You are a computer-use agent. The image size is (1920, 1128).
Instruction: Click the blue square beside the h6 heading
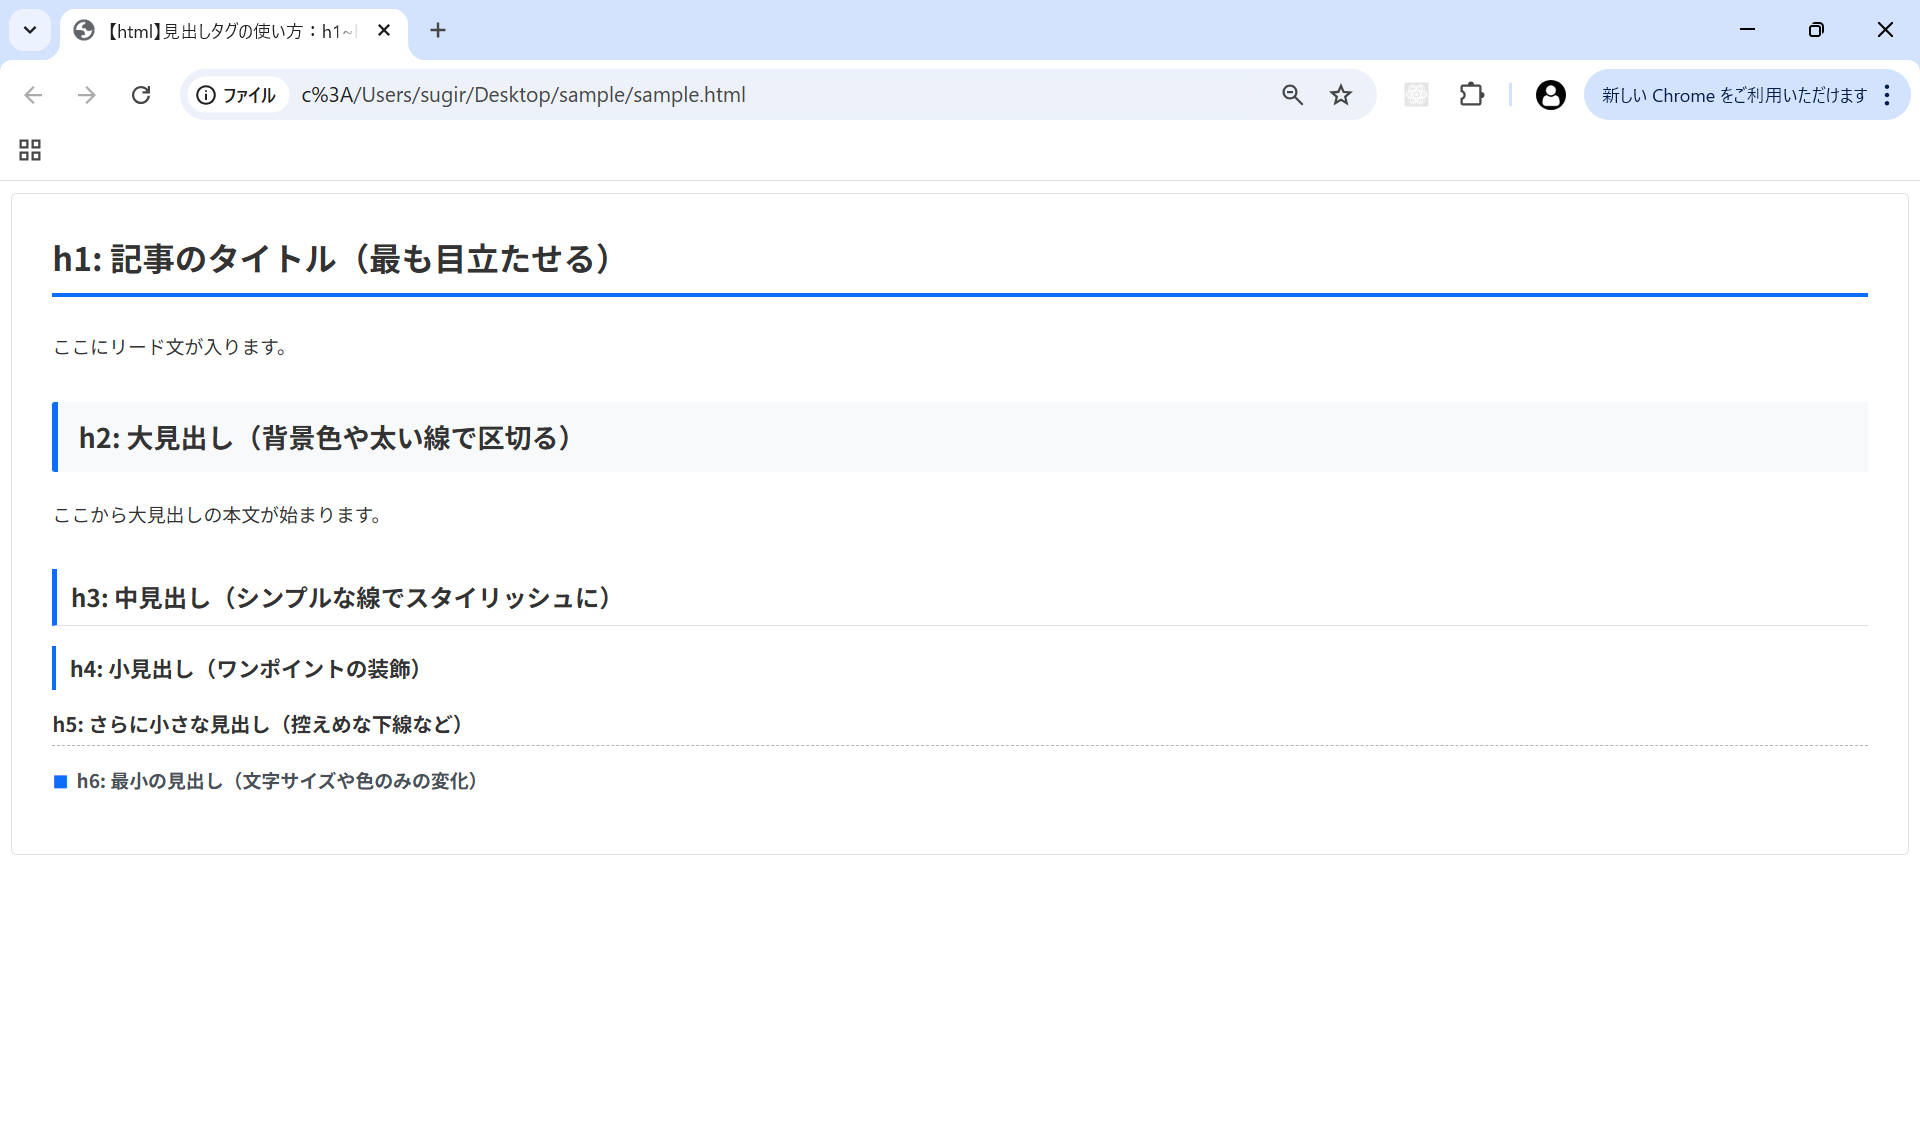61,782
